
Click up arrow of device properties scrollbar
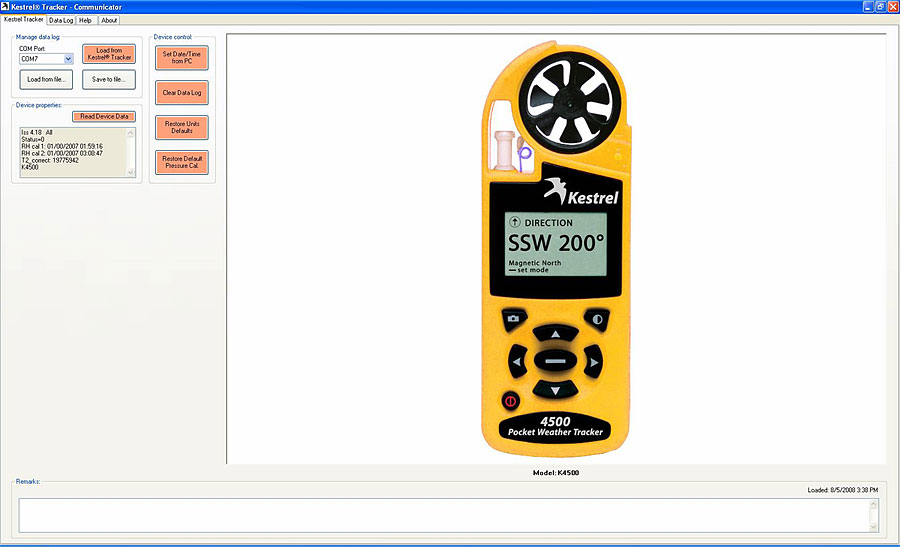point(130,133)
